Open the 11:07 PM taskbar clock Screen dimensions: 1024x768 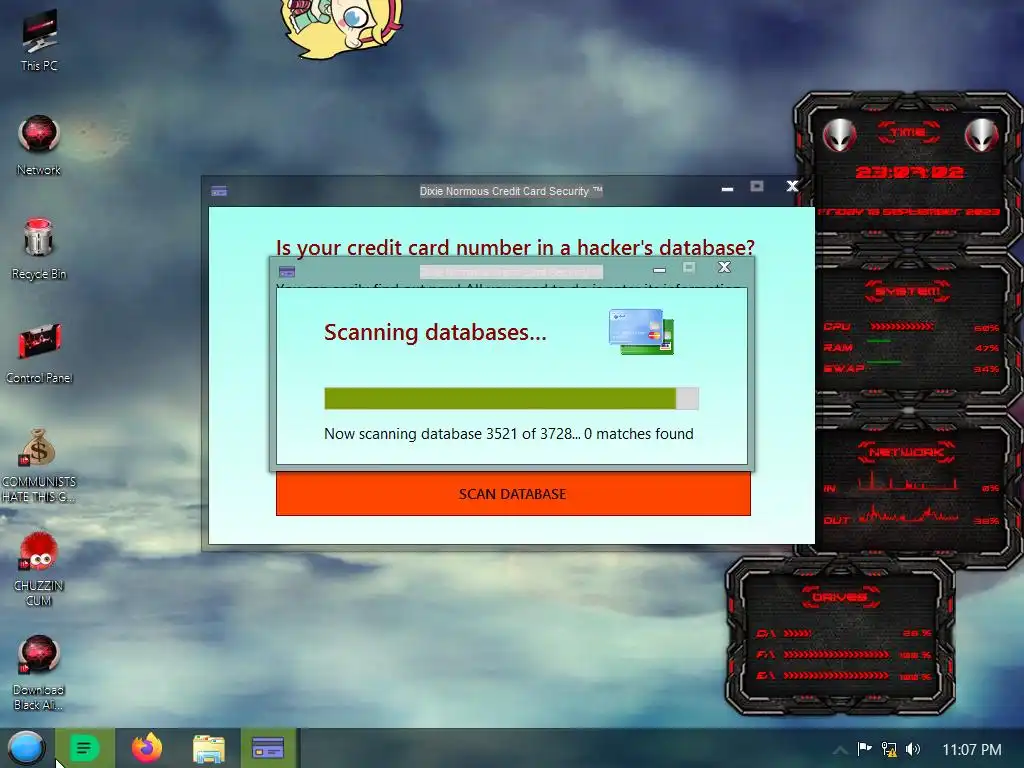pyautogui.click(x=972, y=750)
